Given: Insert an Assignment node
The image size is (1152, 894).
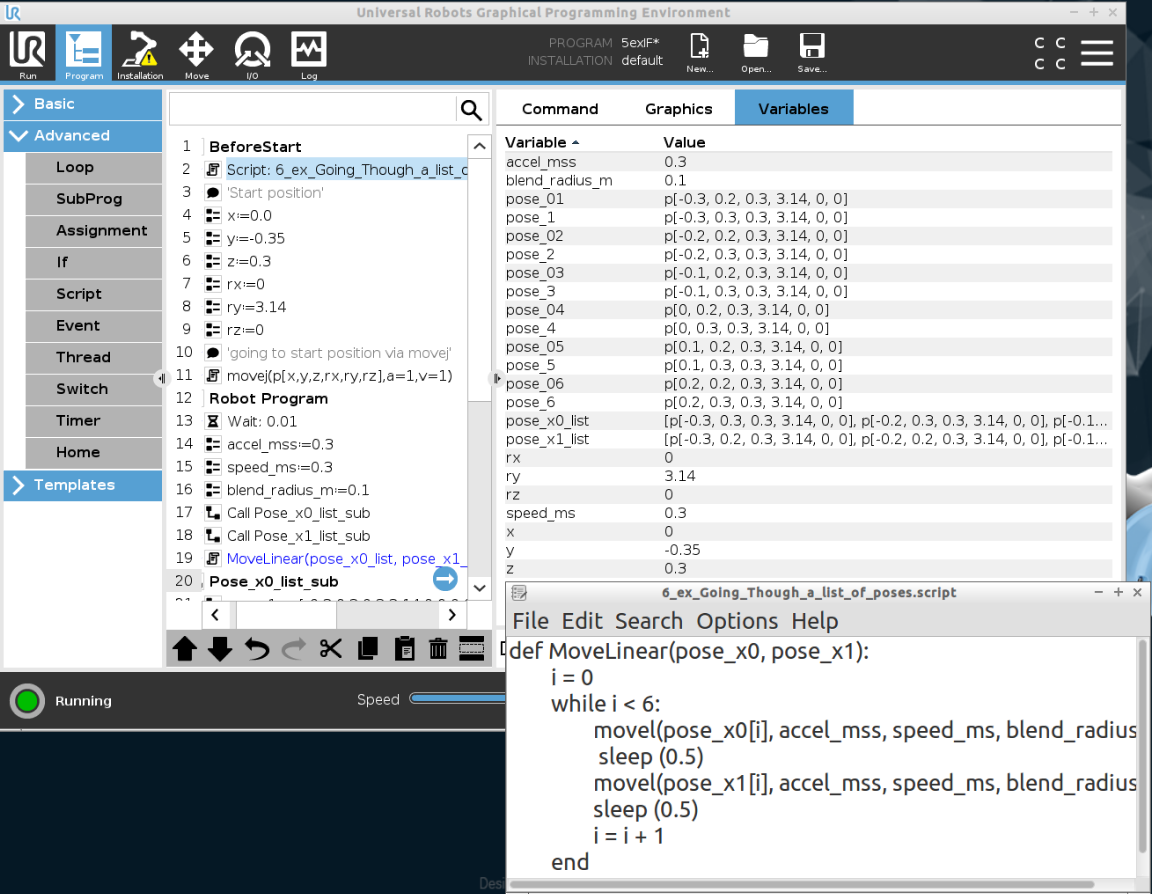Looking at the screenshot, I should coord(93,231).
